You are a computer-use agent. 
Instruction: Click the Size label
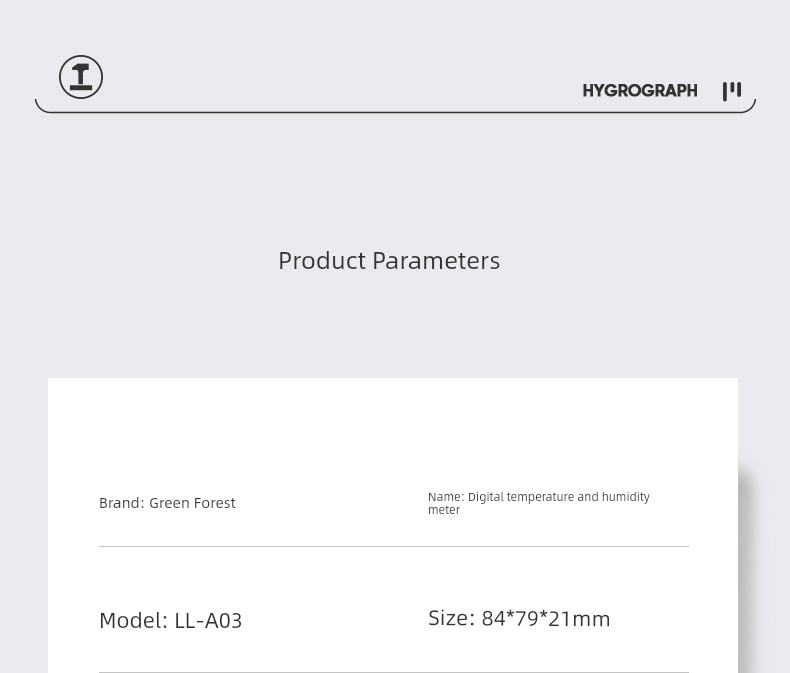click(451, 618)
